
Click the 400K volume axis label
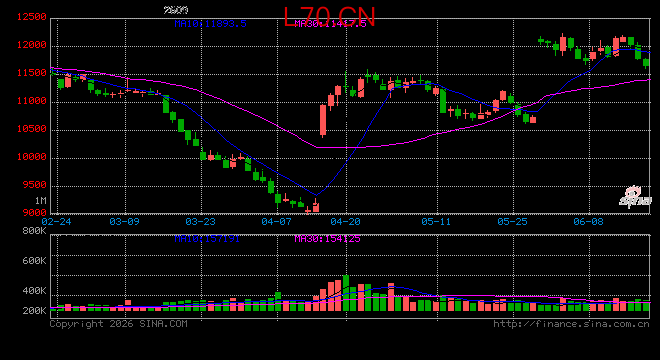coord(35,291)
